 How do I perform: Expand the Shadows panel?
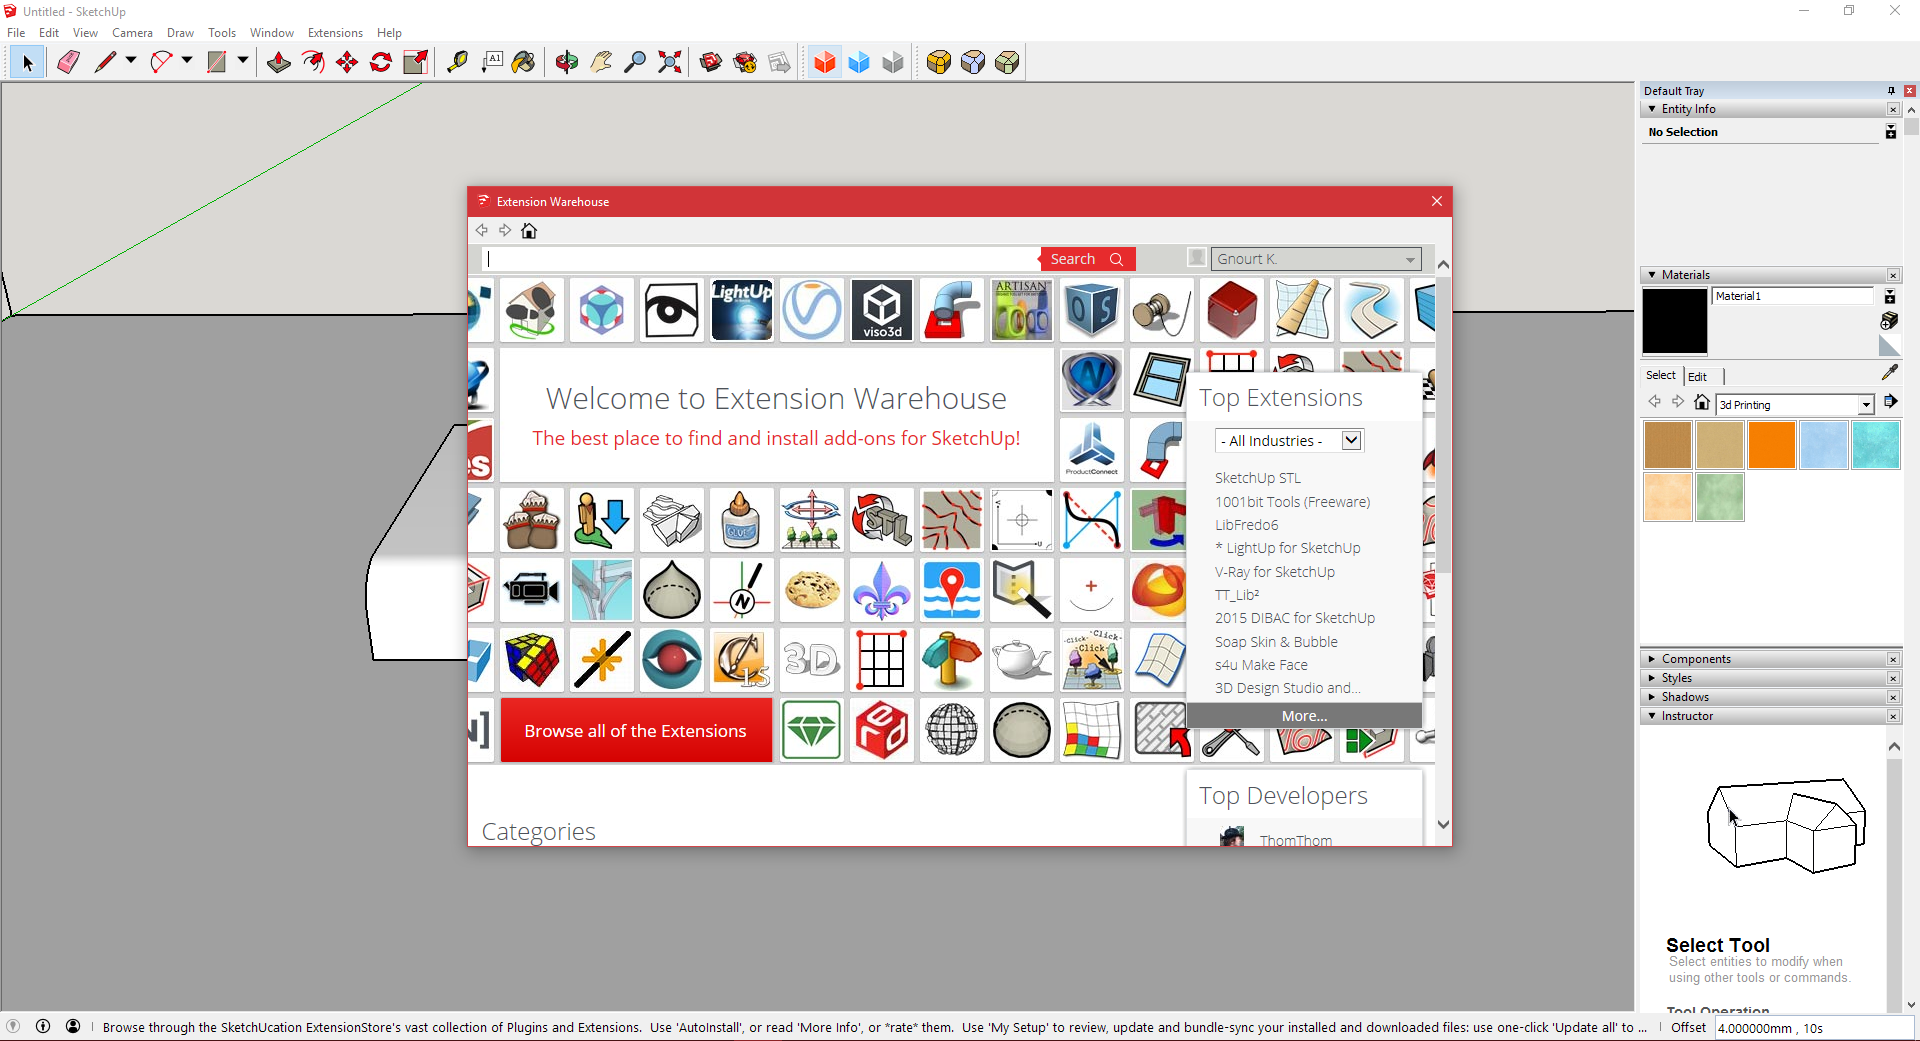pos(1651,697)
